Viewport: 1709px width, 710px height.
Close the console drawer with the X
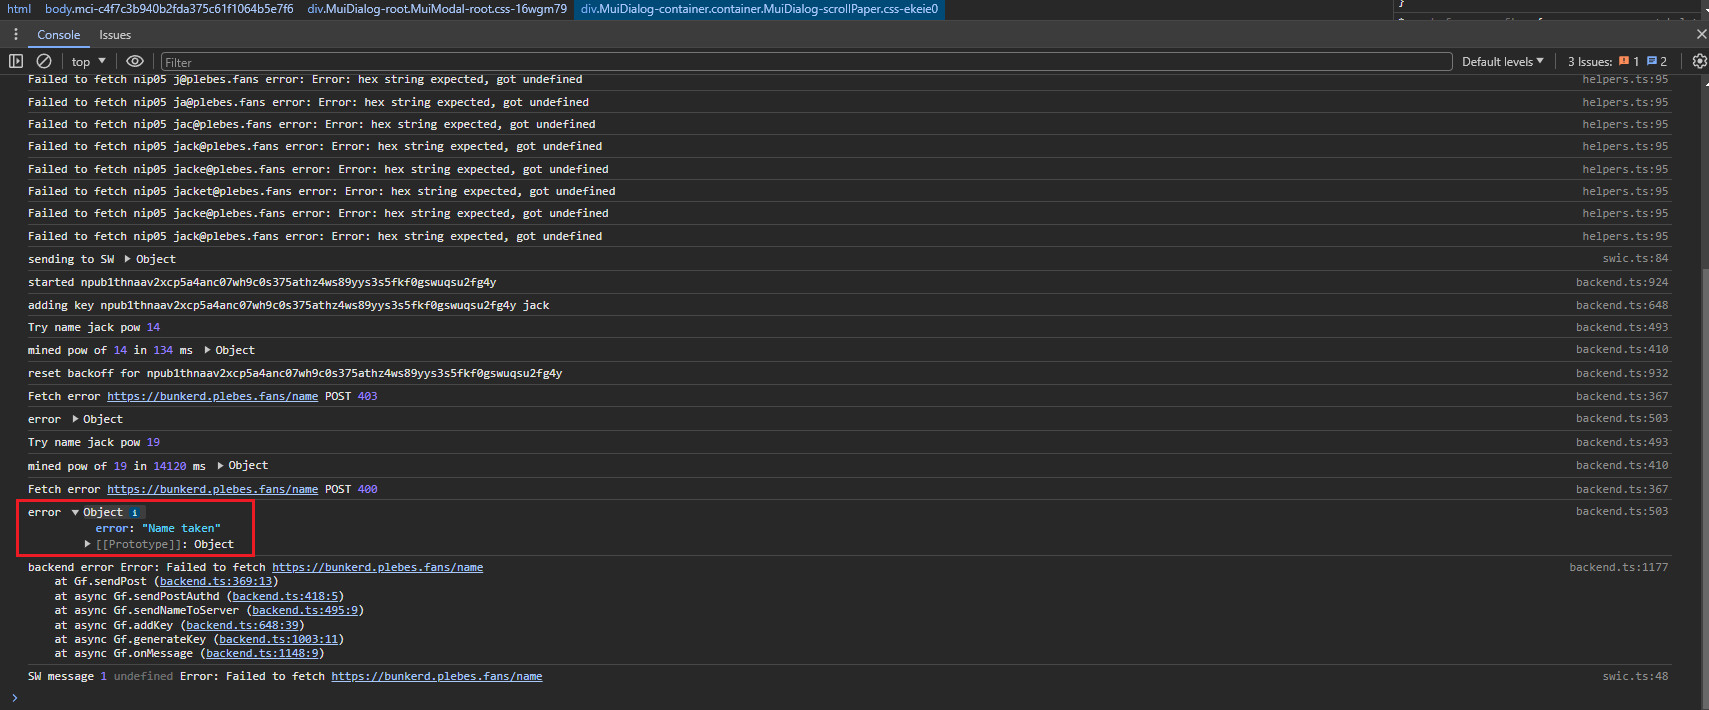(x=1701, y=34)
